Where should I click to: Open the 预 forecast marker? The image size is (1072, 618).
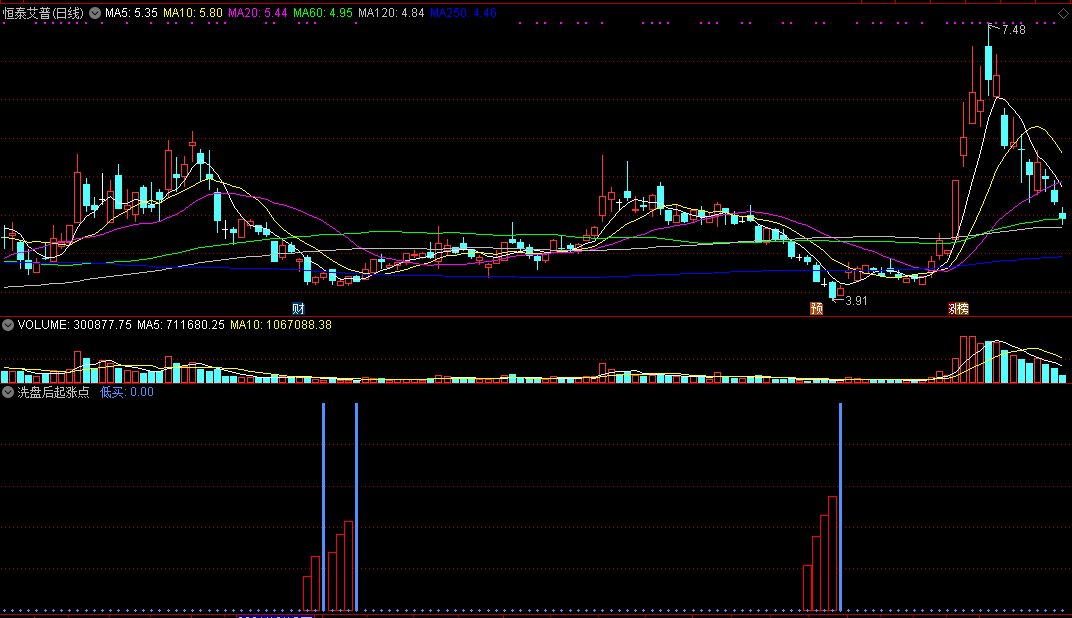[x=816, y=309]
